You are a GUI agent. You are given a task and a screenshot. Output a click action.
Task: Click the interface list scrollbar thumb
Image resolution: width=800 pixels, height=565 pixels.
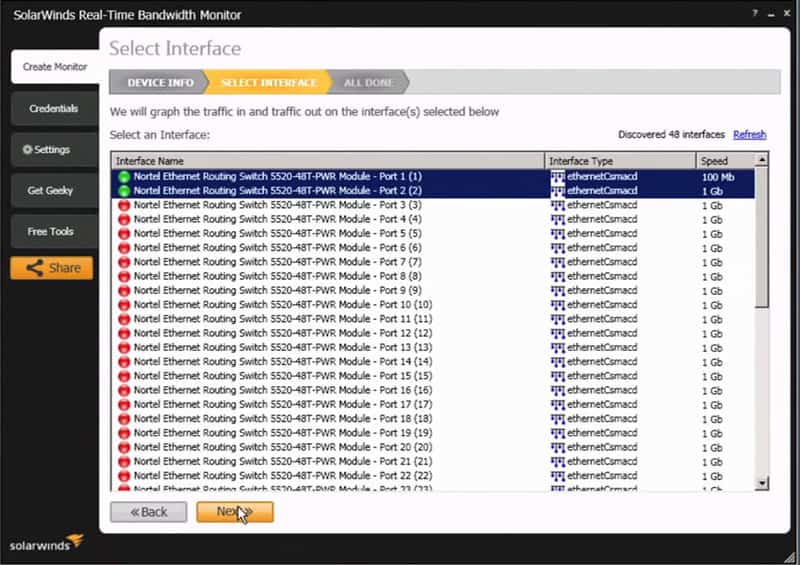click(762, 238)
